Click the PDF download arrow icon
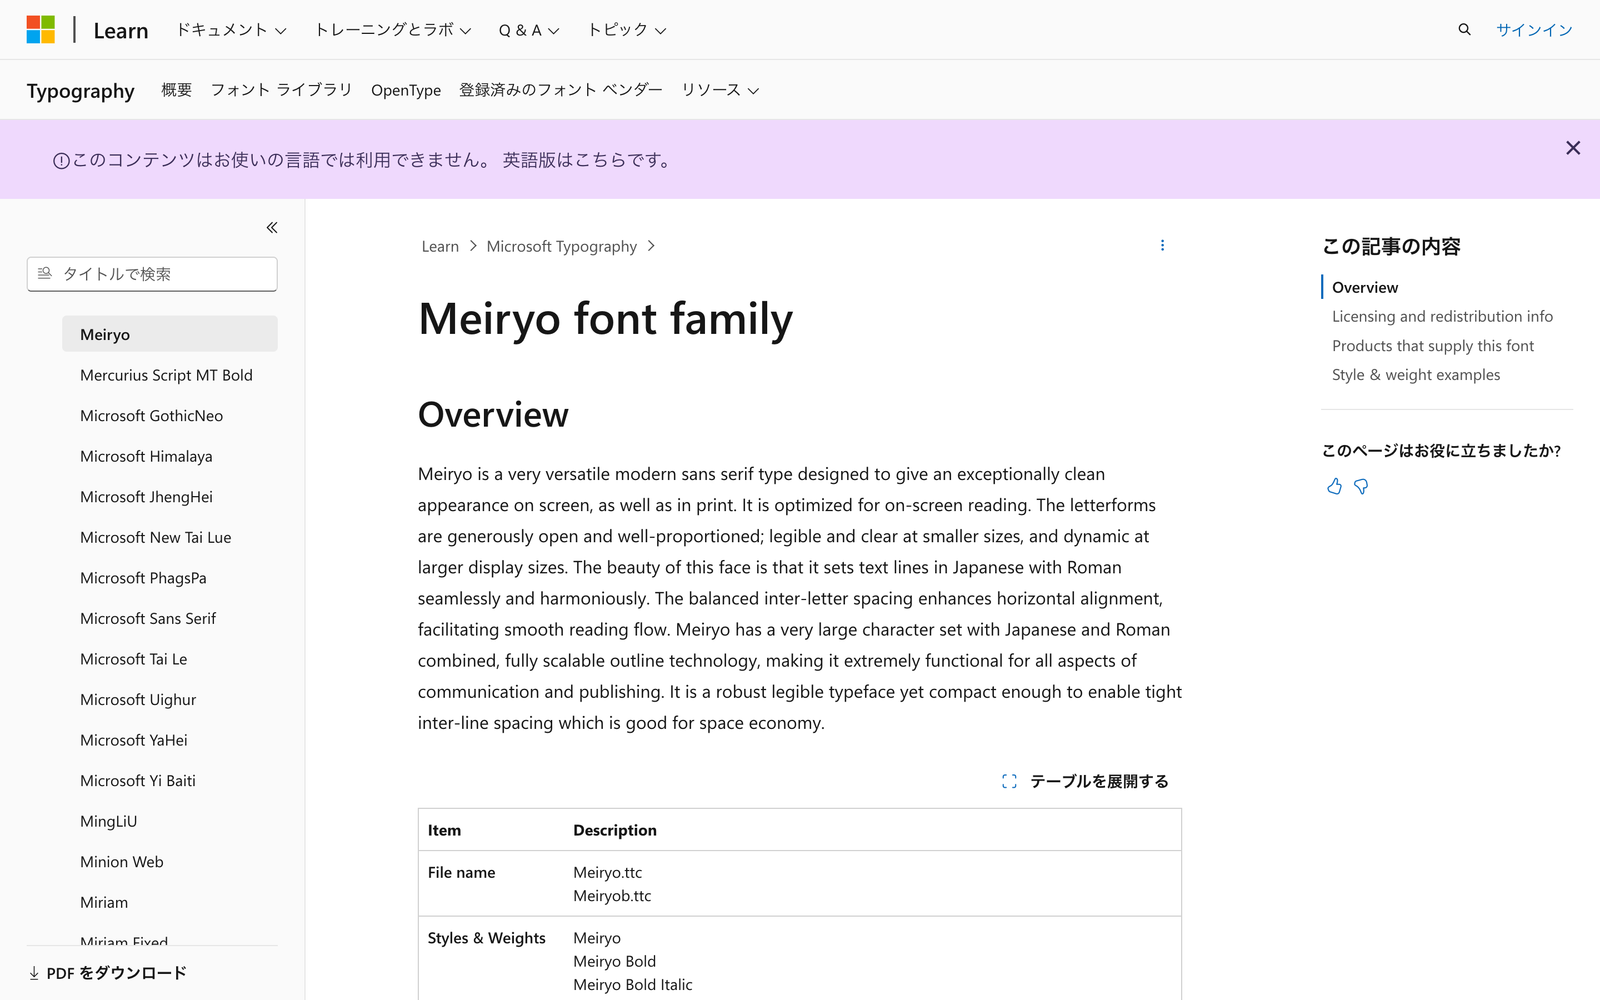This screenshot has height=1000, width=1600. 34,973
